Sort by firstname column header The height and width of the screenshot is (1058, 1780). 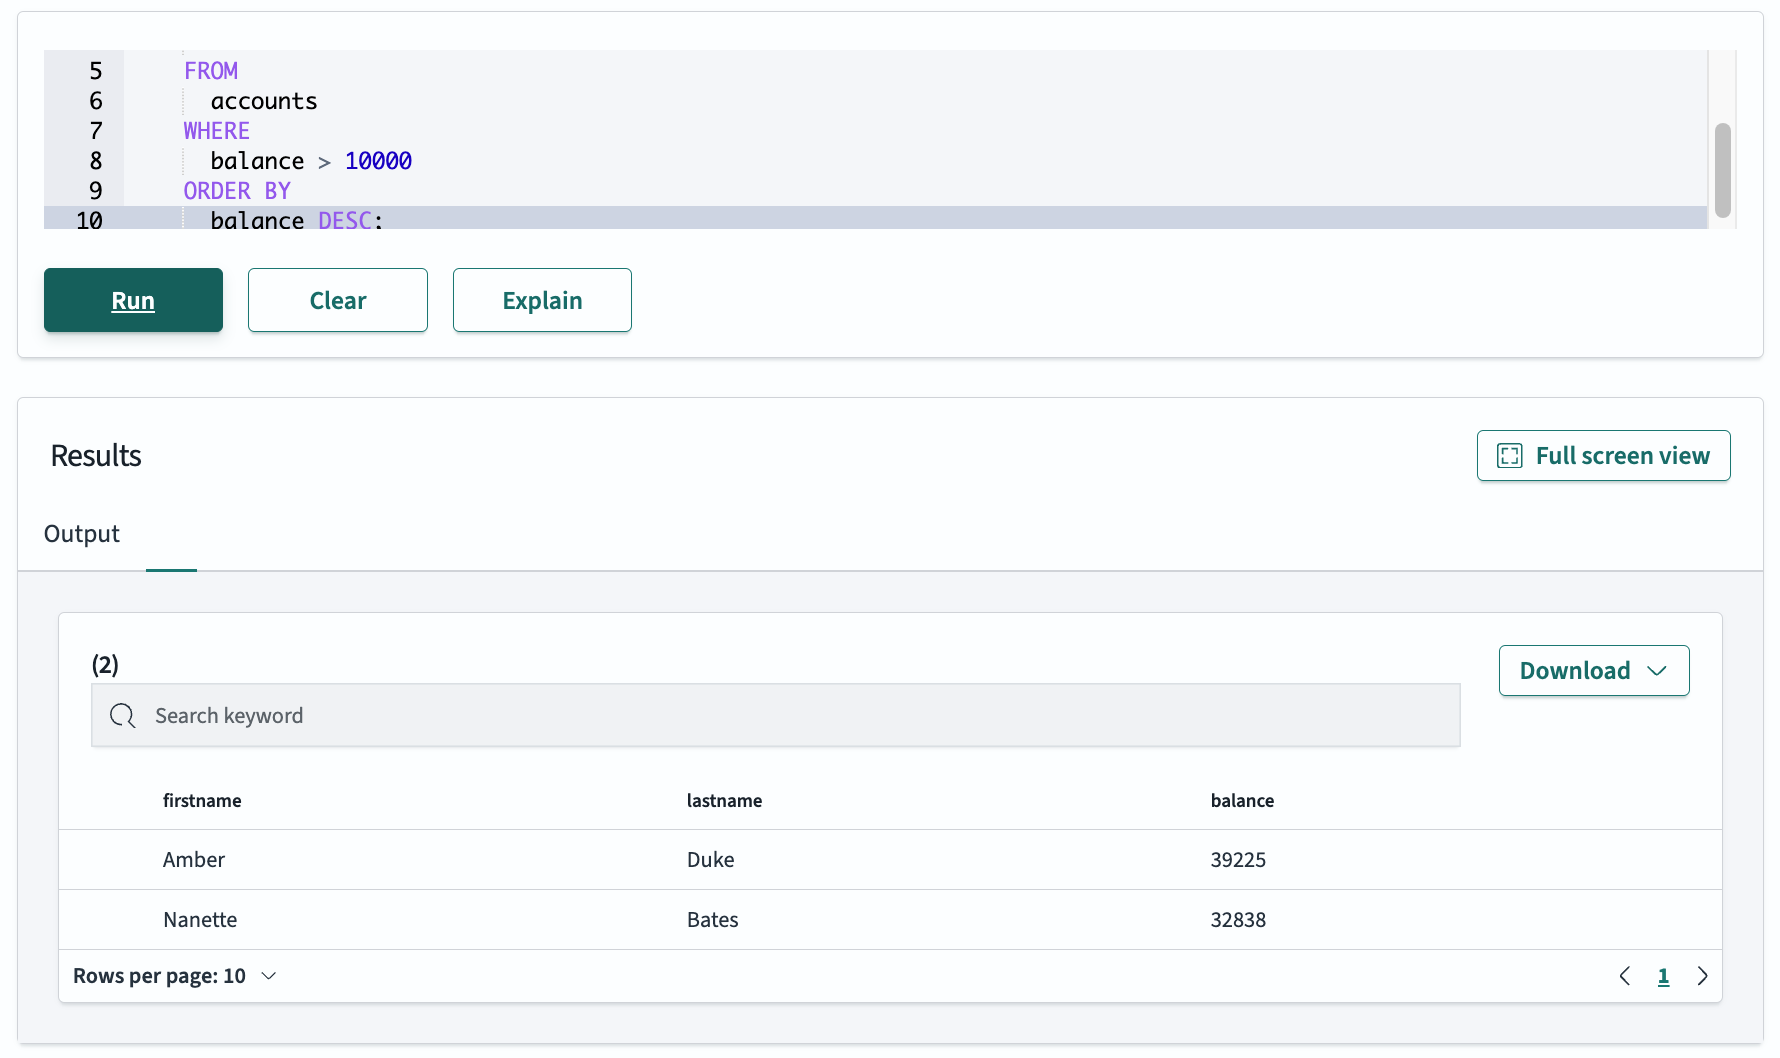[x=202, y=800]
